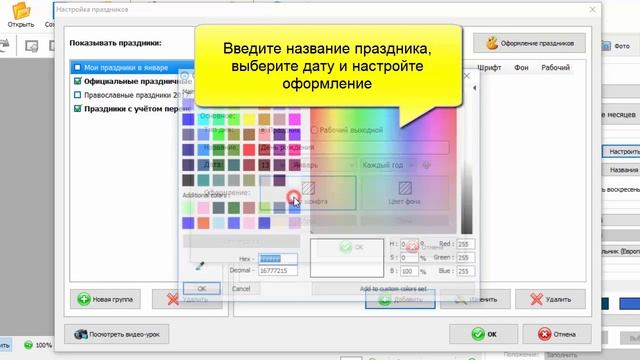Open Посмотреть видео-урок
Image resolution: width=640 pixels, height=360 pixels.
coord(117,334)
